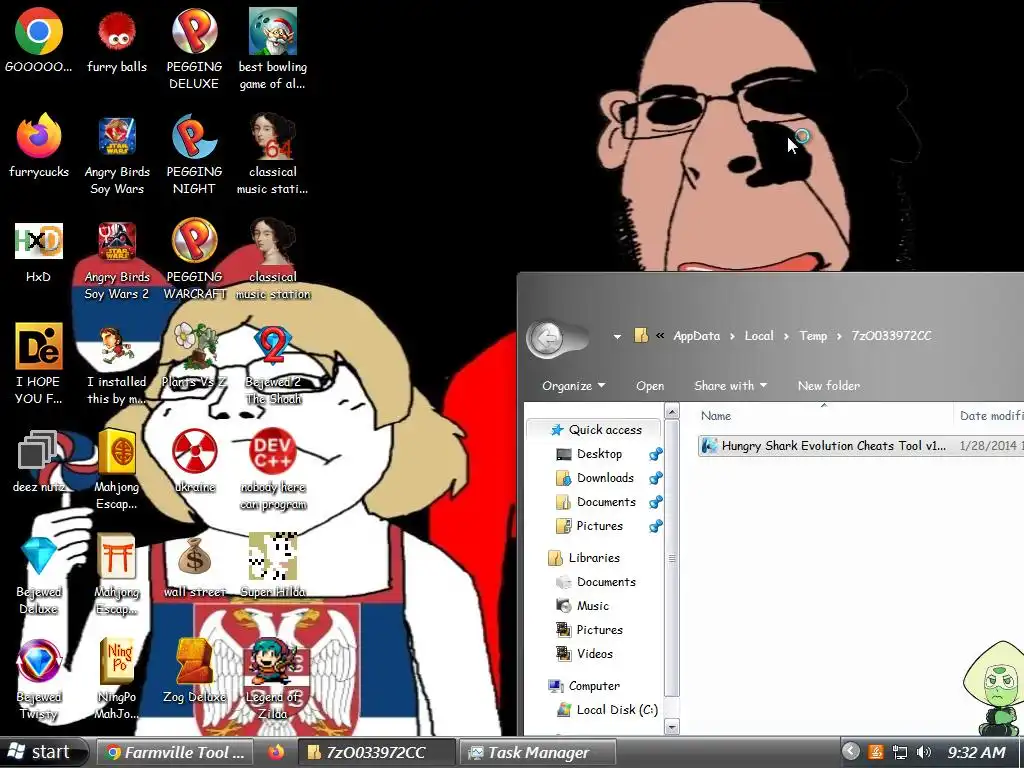Select Videos under Libraries

point(594,654)
